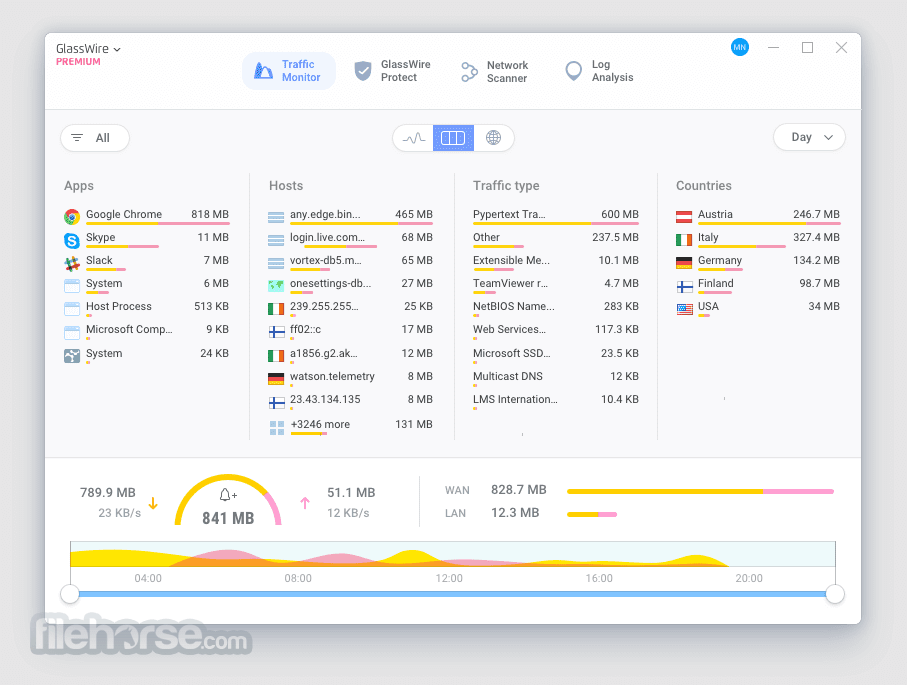Click the Austria flag icon

click(684, 217)
